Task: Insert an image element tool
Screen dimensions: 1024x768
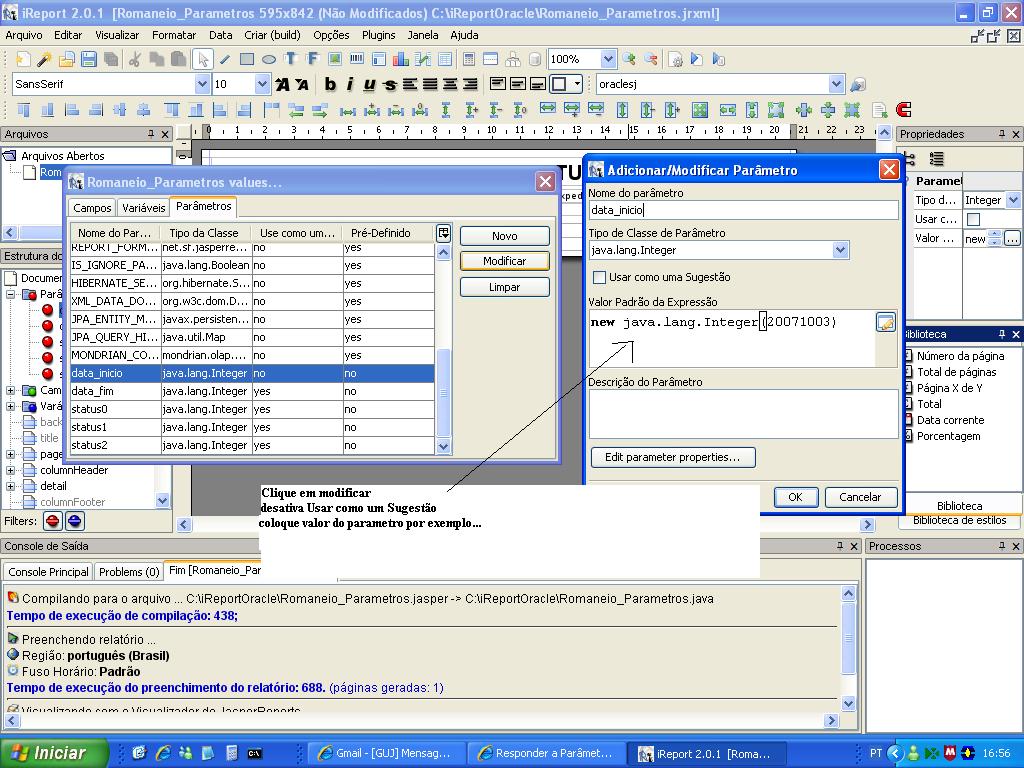Action: 334,59
